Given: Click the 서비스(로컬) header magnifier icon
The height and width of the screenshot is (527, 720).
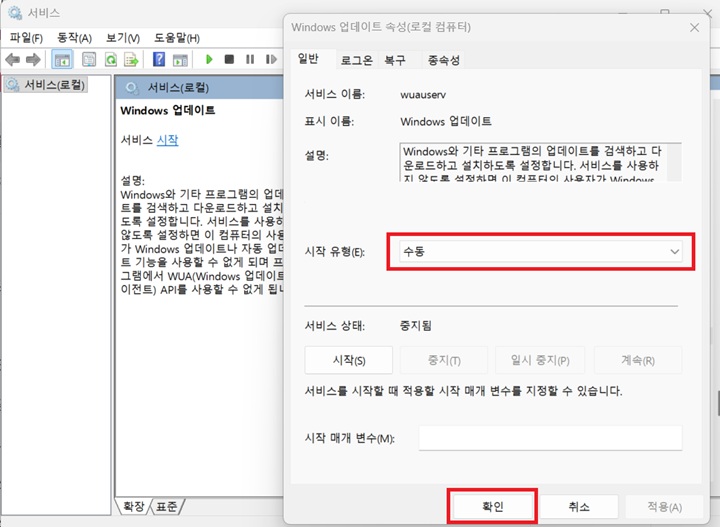Looking at the screenshot, I should click(132, 88).
